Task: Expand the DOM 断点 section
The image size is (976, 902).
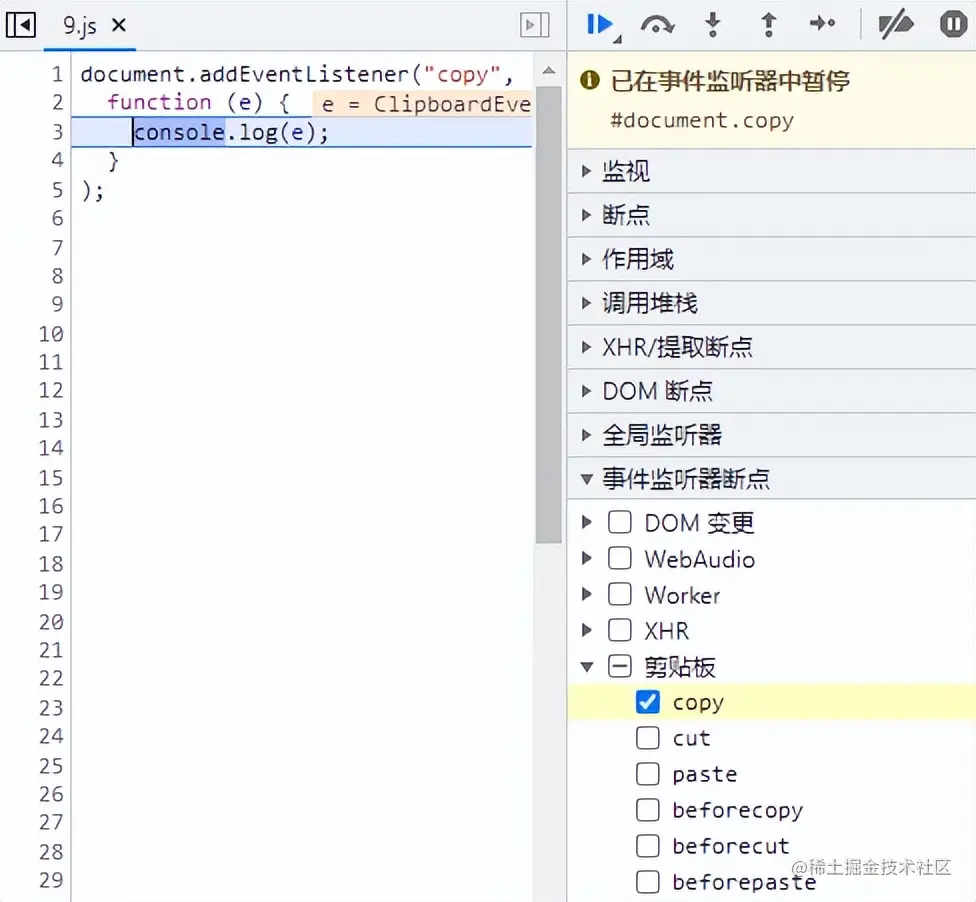Action: [771, 391]
